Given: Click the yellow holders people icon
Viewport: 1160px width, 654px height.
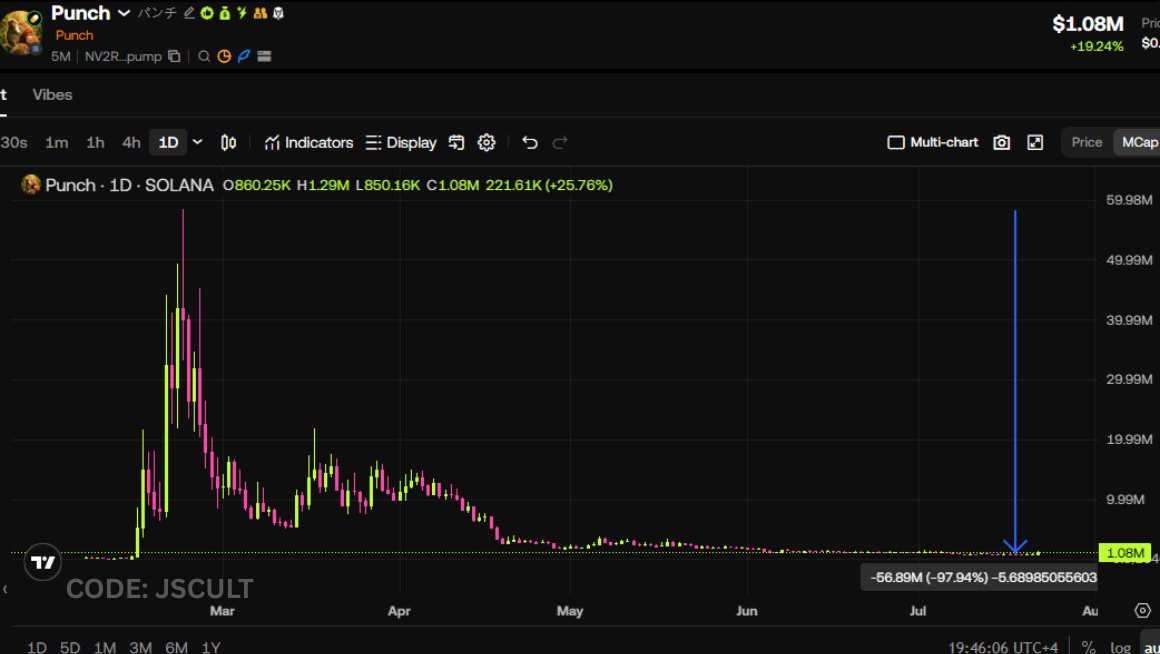Looking at the screenshot, I should coord(260,13).
